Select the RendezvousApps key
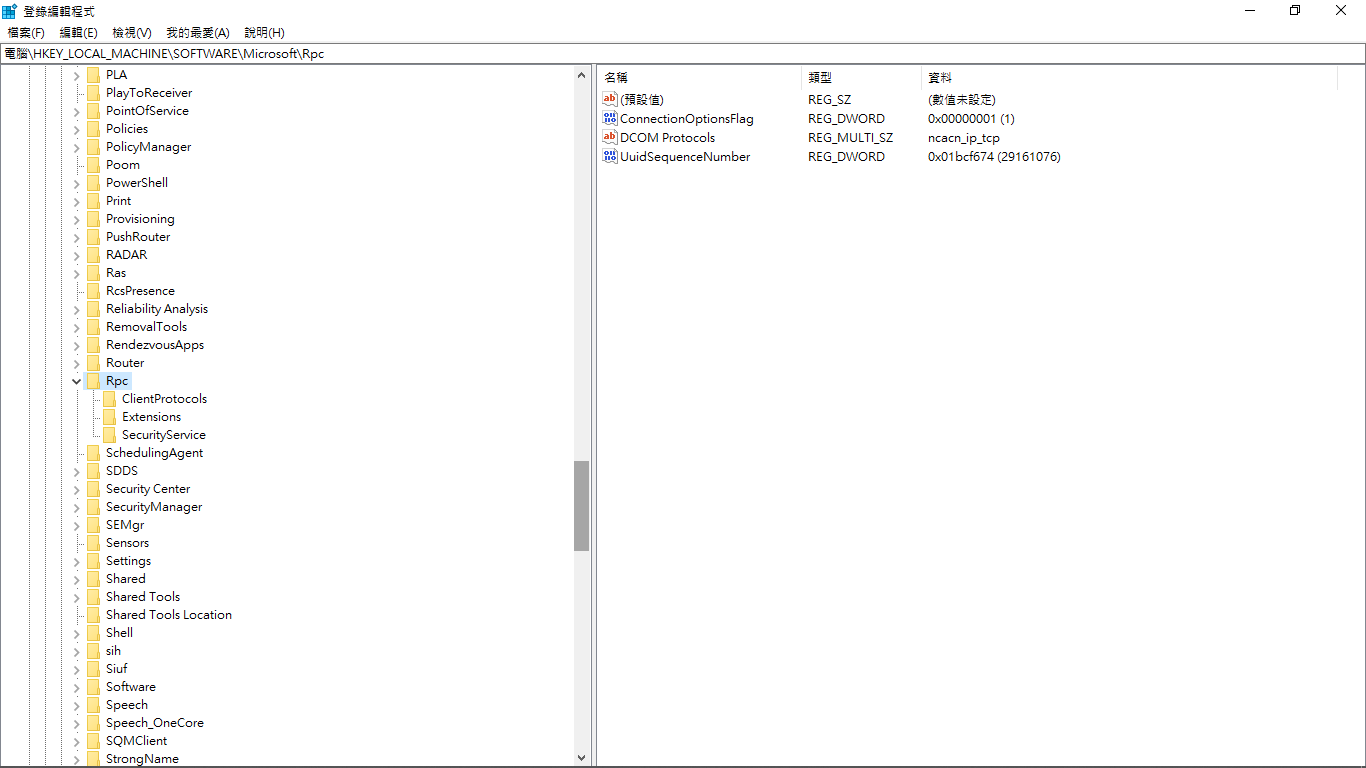This screenshot has height=768, width=1366. pos(155,345)
